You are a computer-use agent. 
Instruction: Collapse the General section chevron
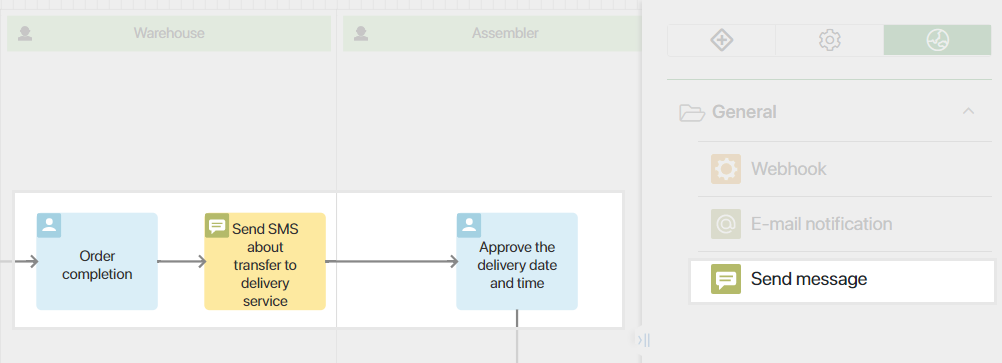pyautogui.click(x=969, y=111)
